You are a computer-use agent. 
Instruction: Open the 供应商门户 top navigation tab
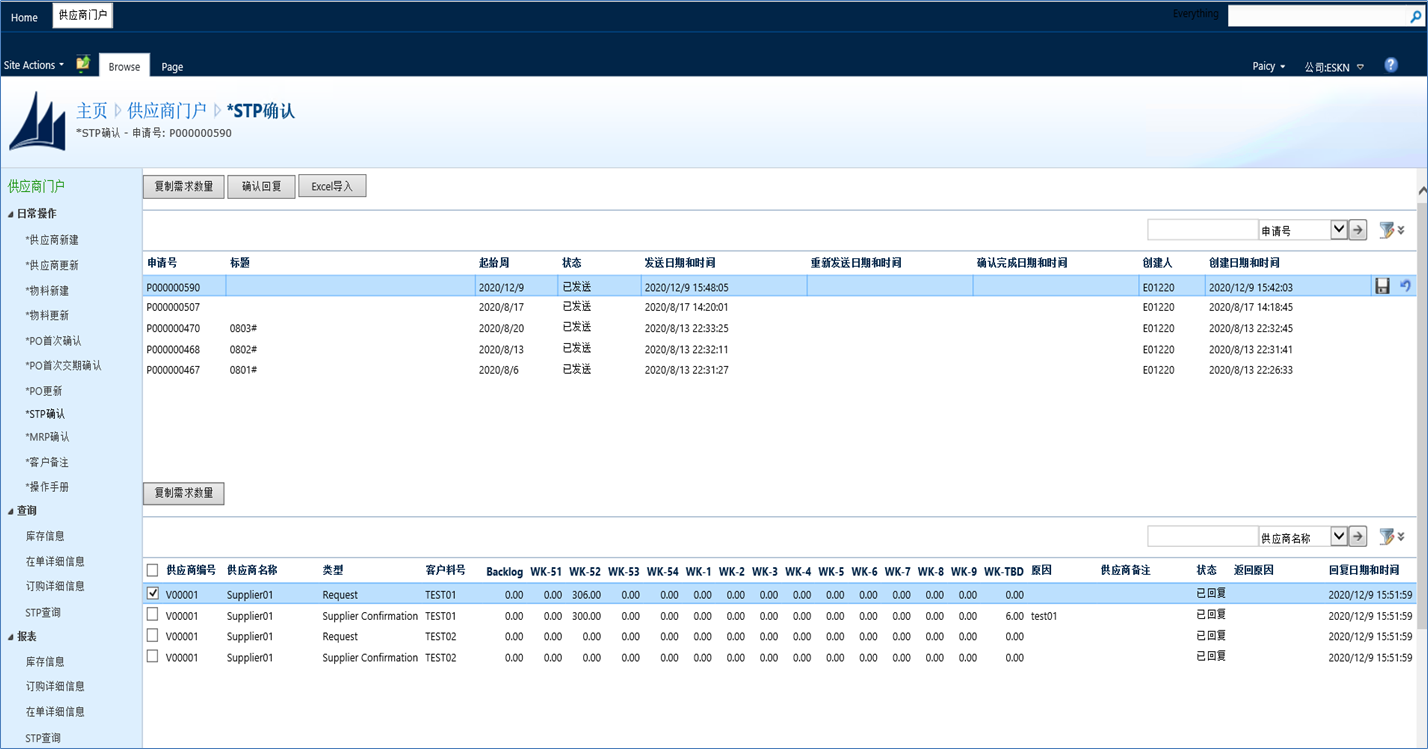[83, 16]
